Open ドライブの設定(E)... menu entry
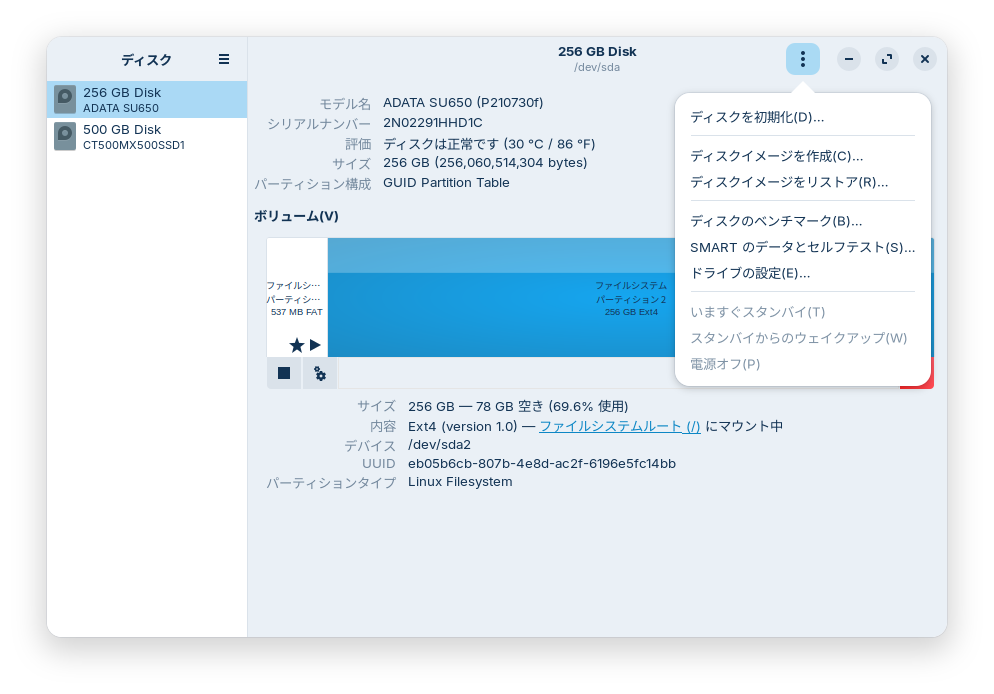This screenshot has height=694, width=994. coord(750,273)
